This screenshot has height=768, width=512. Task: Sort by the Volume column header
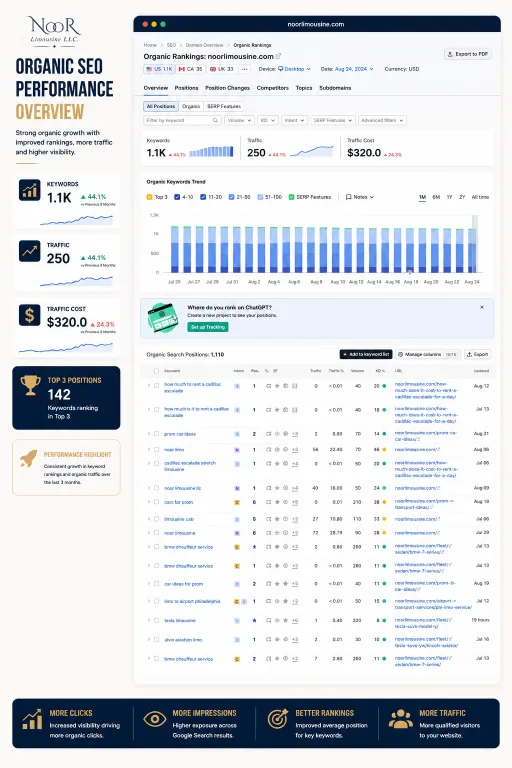(x=357, y=371)
